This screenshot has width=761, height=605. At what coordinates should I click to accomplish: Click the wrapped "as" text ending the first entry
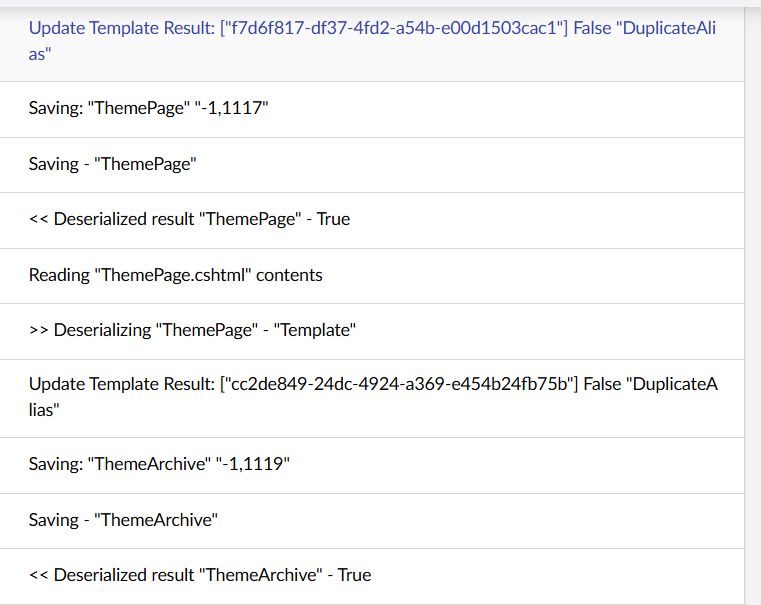point(39,55)
